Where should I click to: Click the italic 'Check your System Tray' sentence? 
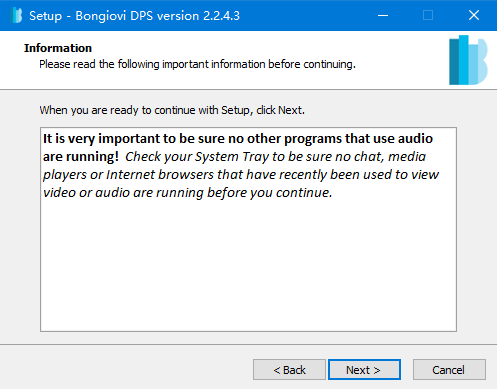[275, 157]
